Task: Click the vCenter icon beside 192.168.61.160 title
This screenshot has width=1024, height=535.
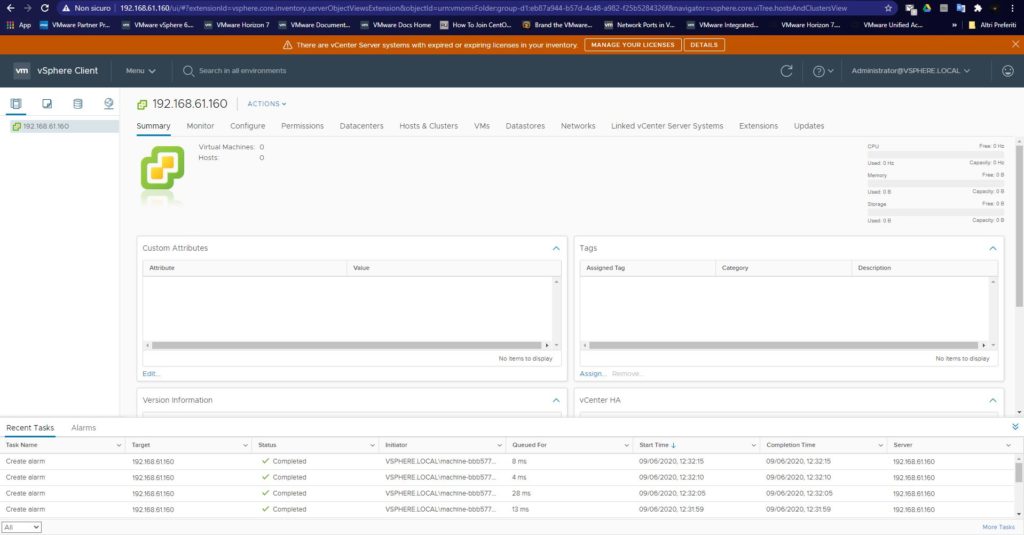Action: [142, 105]
